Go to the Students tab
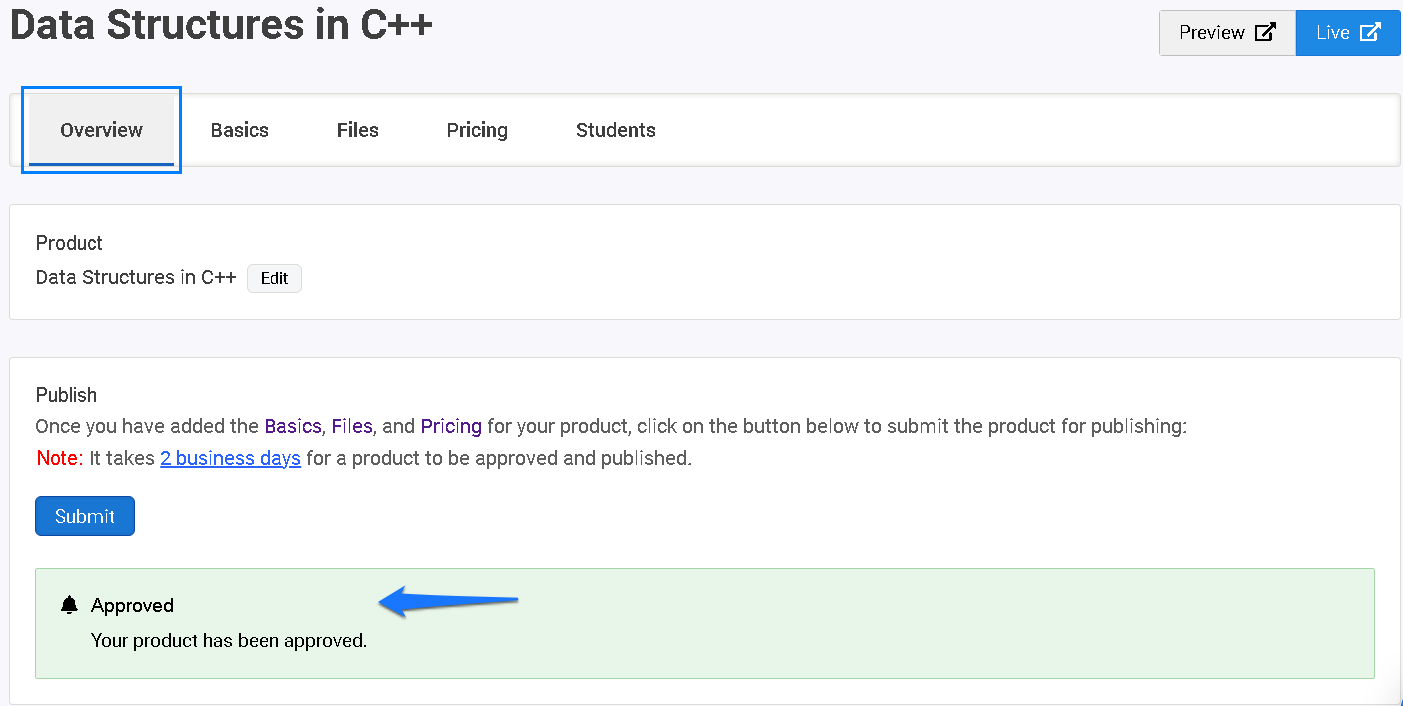Image resolution: width=1403 pixels, height=706 pixels. (616, 130)
